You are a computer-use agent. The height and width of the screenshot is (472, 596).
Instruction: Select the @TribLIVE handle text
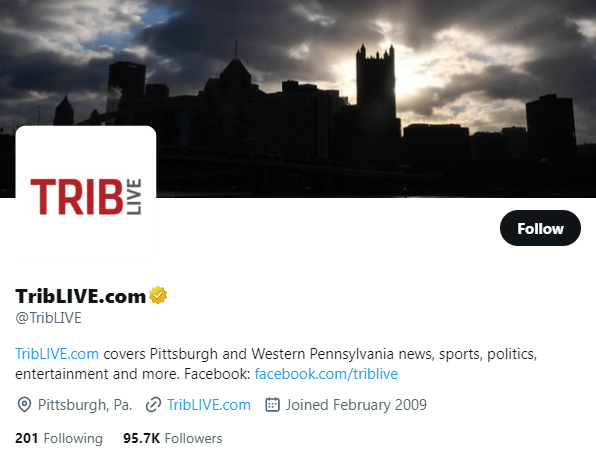tap(48, 318)
